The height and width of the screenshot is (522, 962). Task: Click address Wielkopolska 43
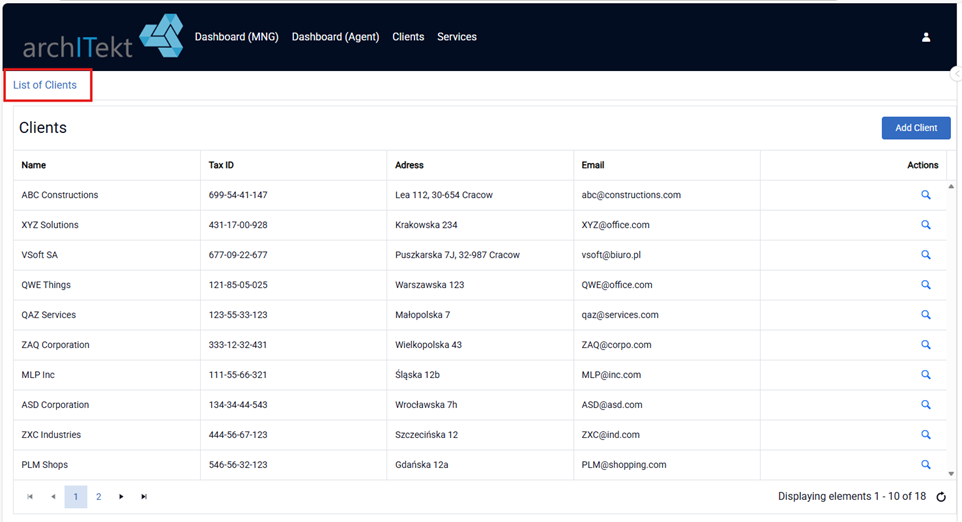(x=428, y=345)
